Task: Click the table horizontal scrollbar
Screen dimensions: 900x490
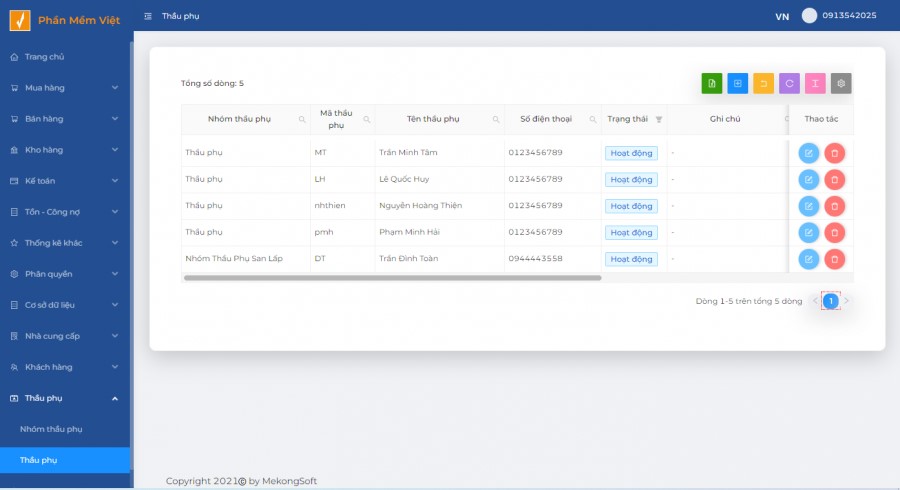Action: [393, 278]
